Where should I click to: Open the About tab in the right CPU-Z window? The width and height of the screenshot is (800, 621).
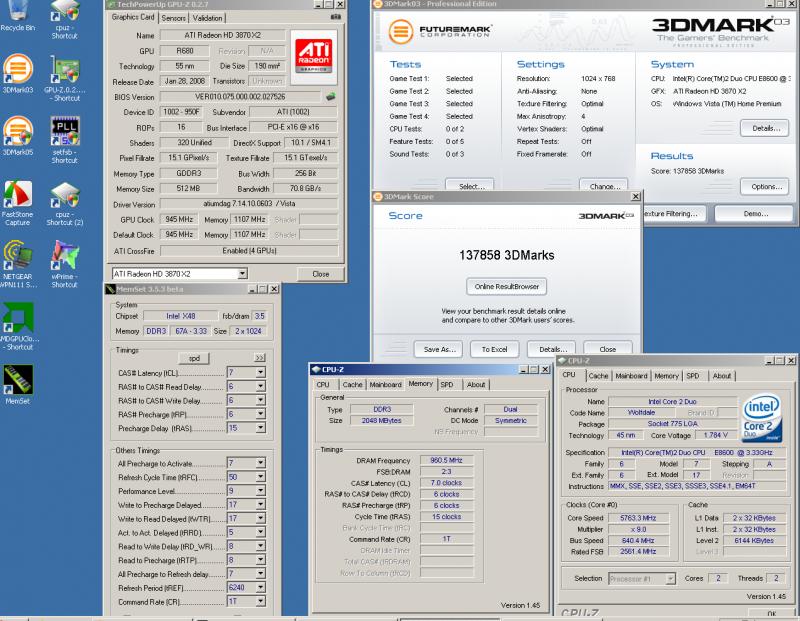[x=722, y=376]
